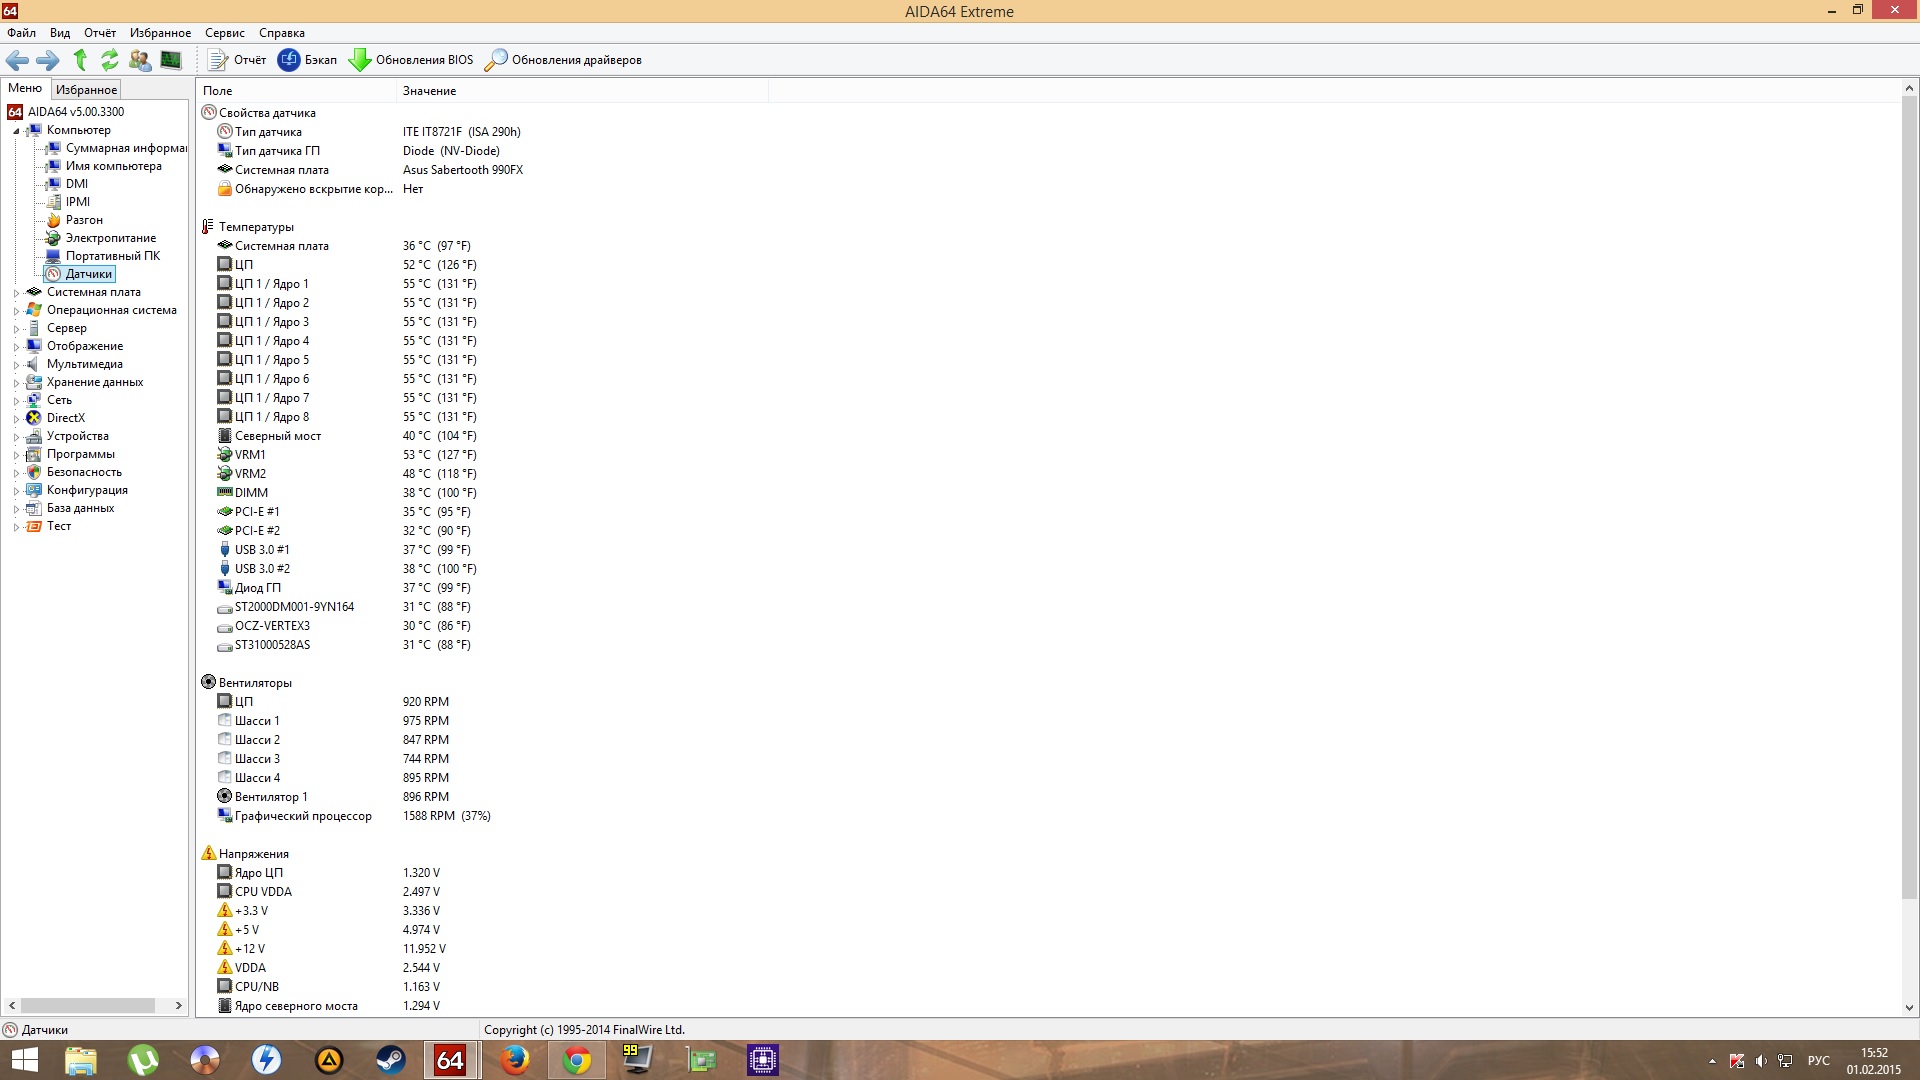Open the users toolbar icon
Screen dimensions: 1920x1080
click(140, 60)
